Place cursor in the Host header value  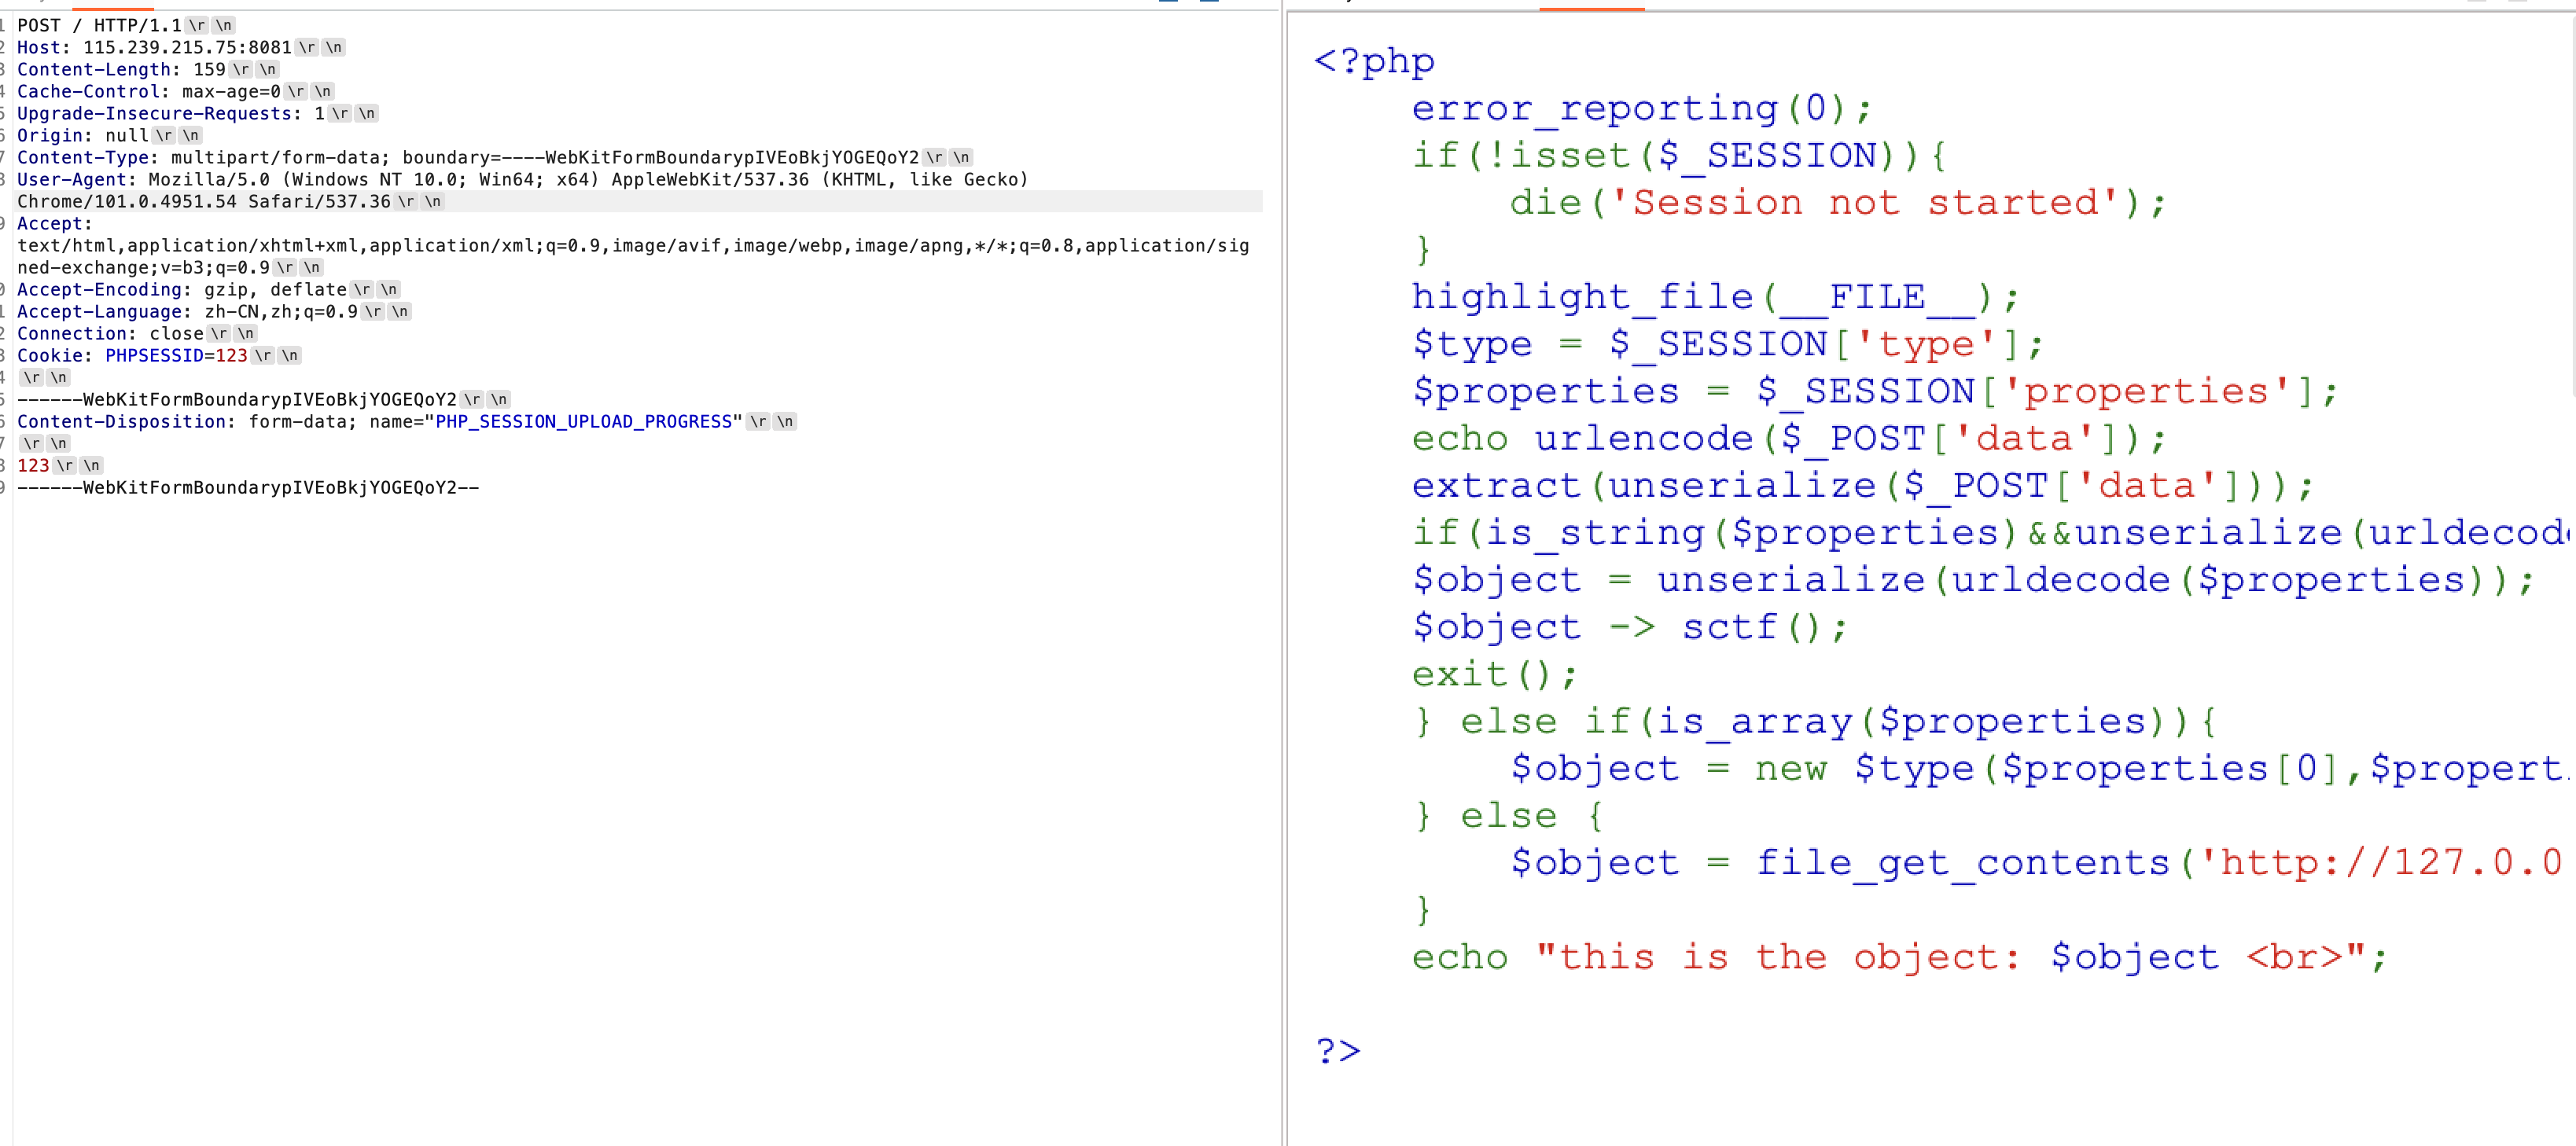[x=187, y=47]
